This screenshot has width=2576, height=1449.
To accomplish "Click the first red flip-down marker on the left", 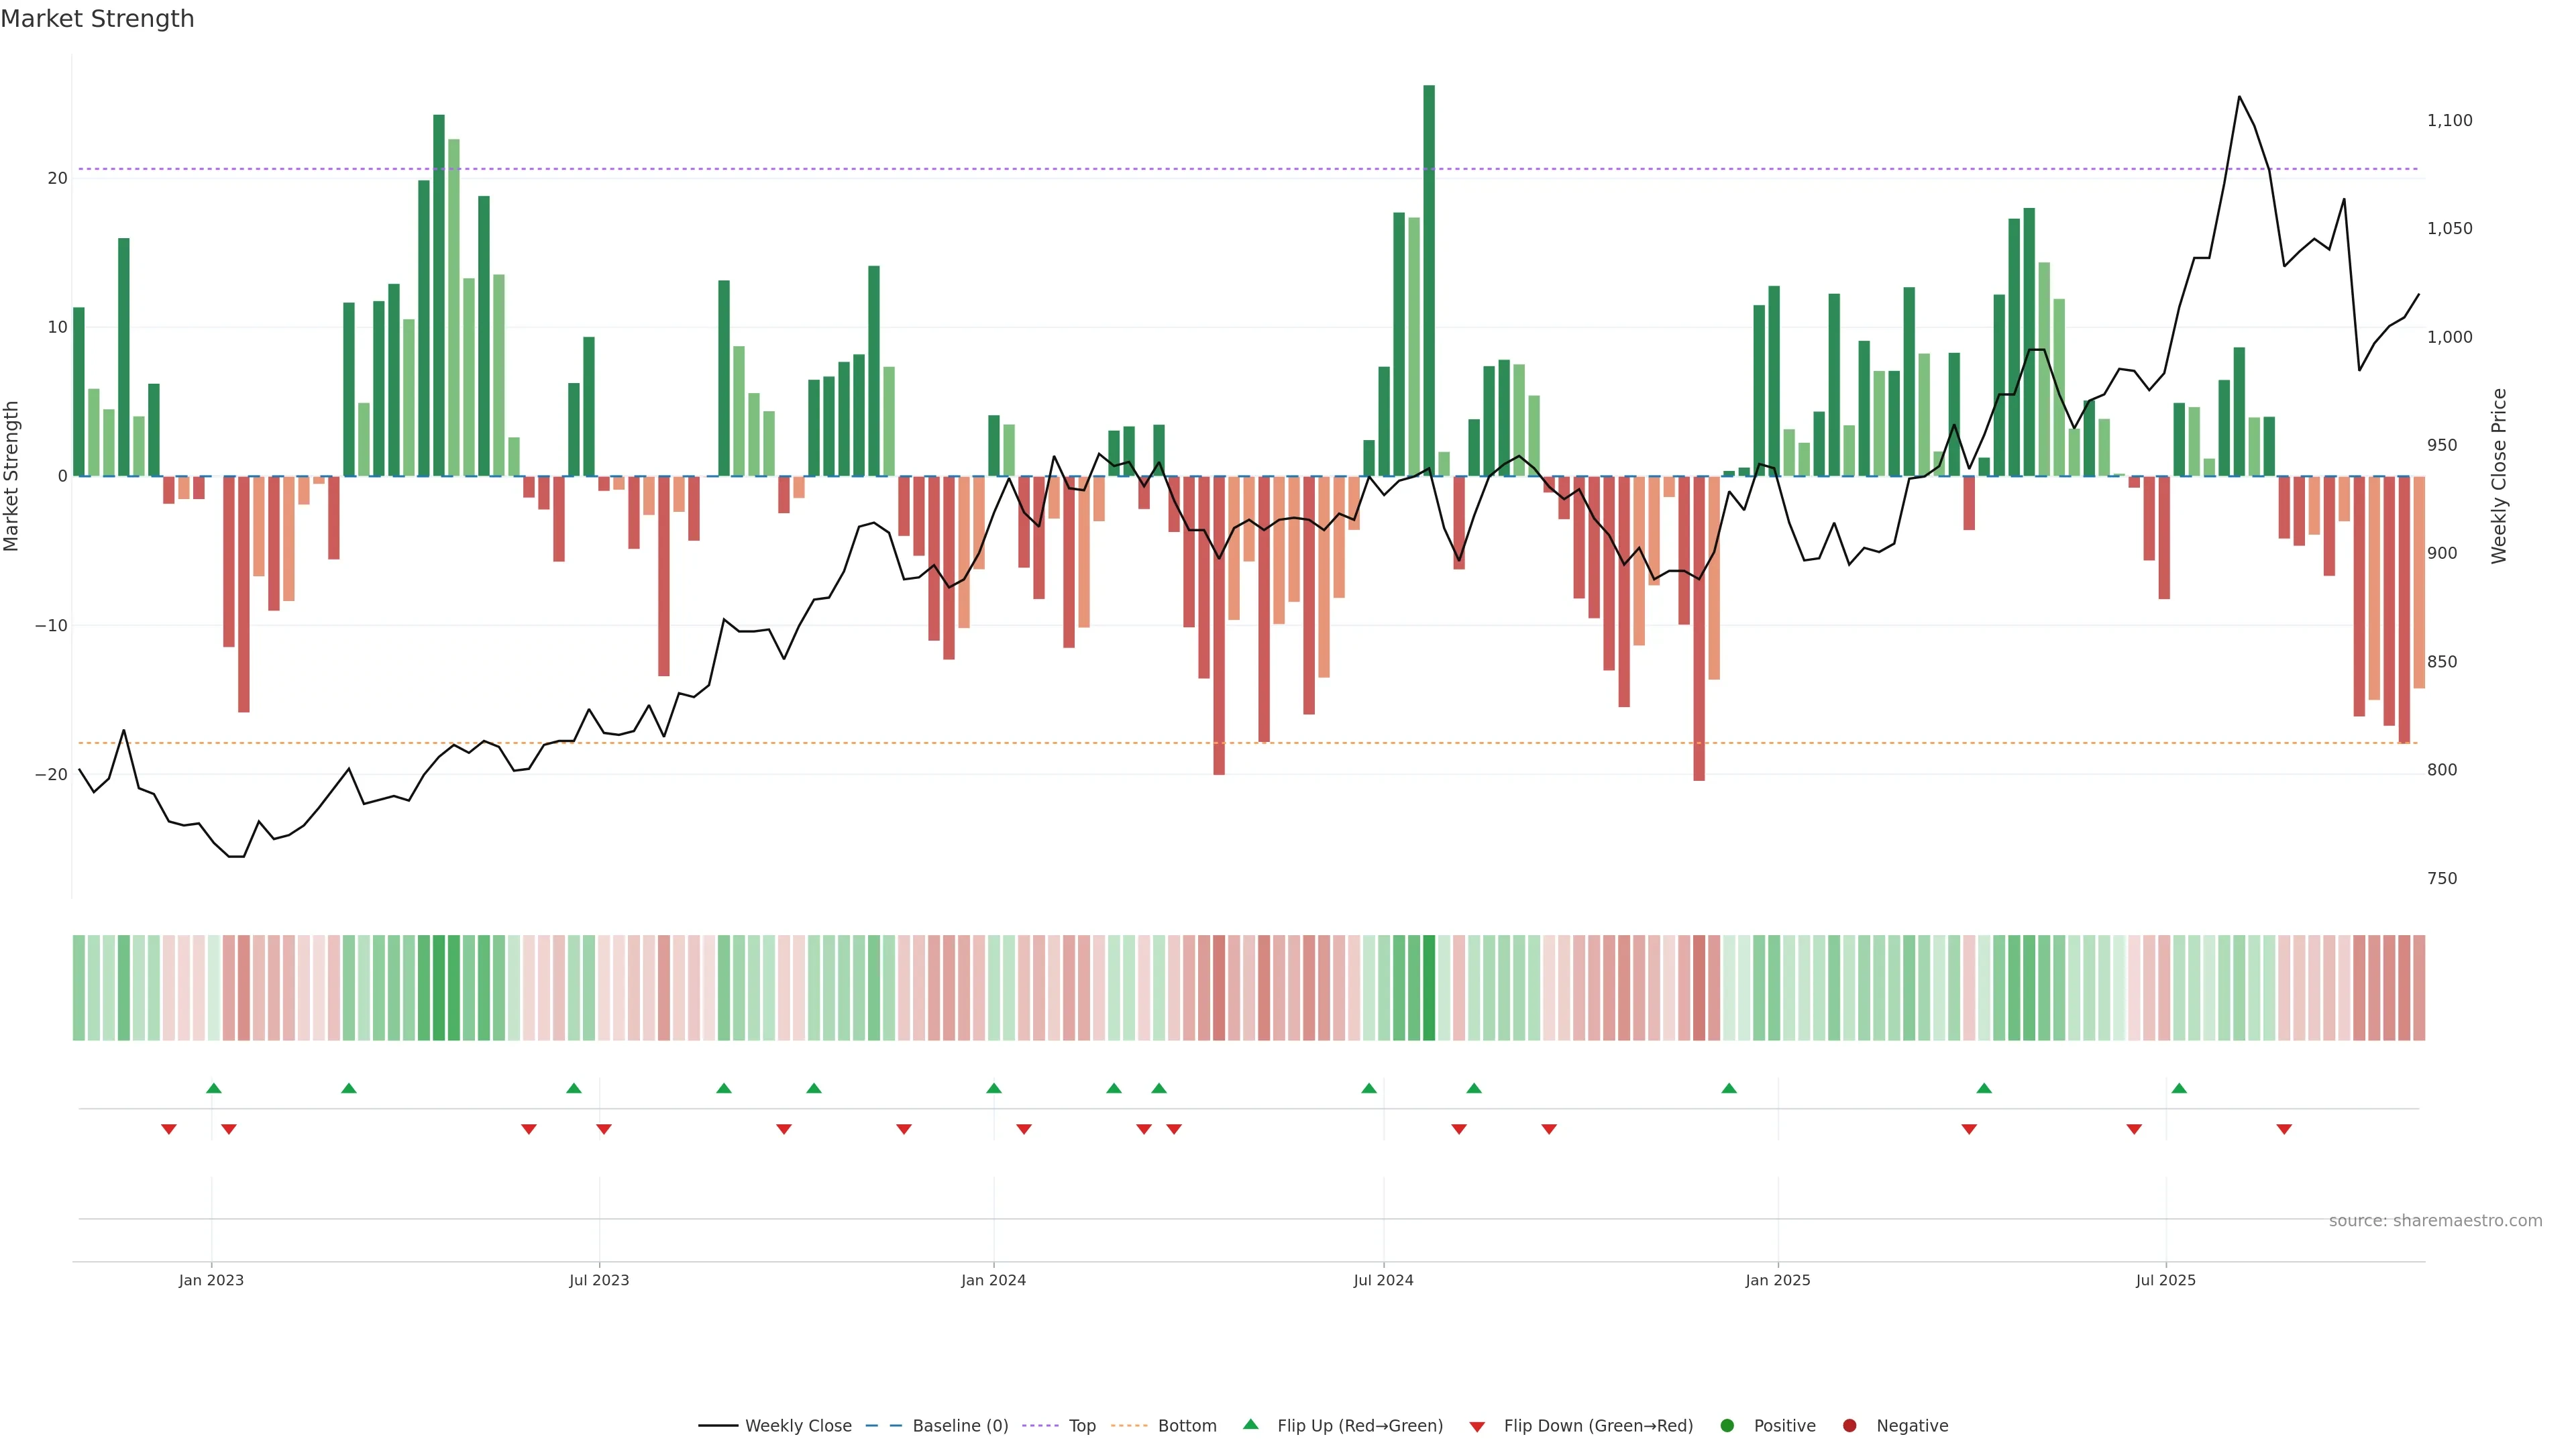I will (x=169, y=1129).
